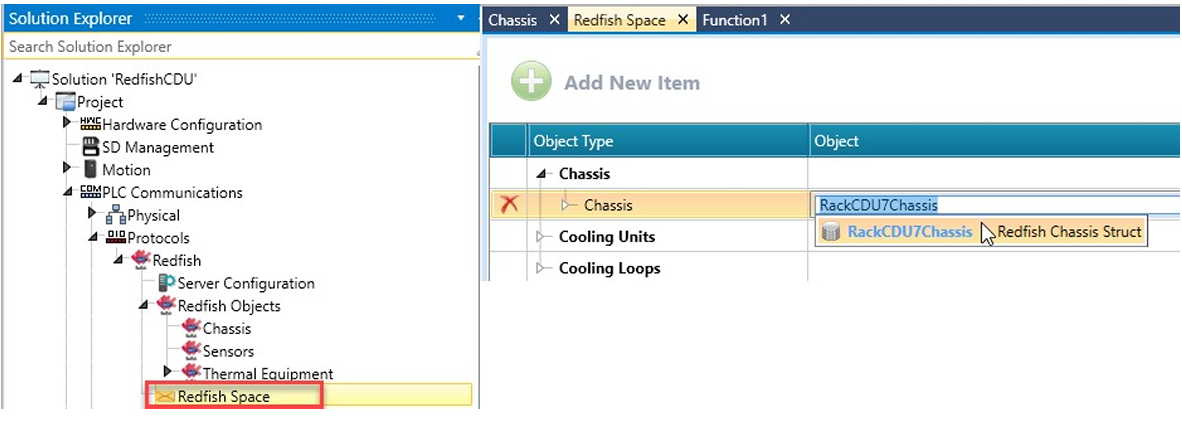Click the SD Management card icon
Image resolution: width=1182 pixels, height=428 pixels.
tap(91, 147)
